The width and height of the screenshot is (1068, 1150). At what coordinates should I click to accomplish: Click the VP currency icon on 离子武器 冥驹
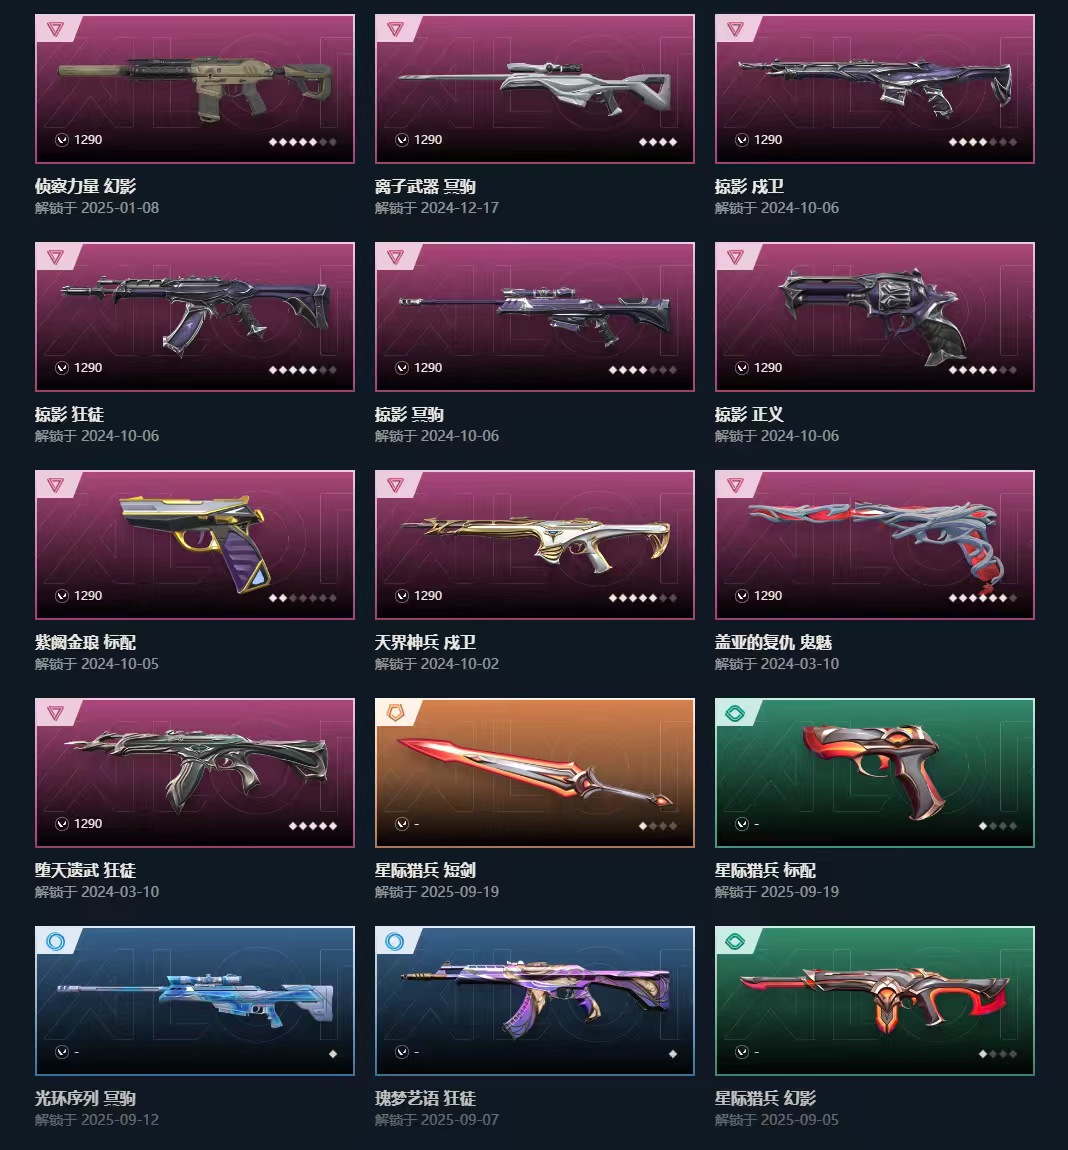(x=402, y=140)
